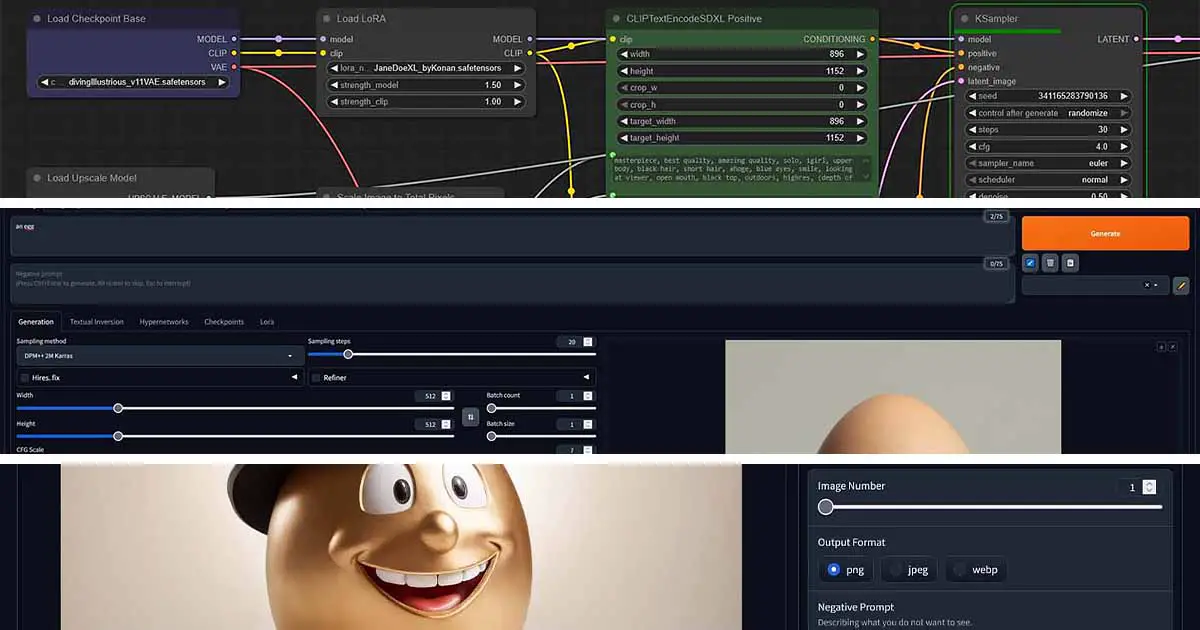Screen dimensions: 1200x630
Task: Click the clipboard icon next to the trash
Action: click(x=1070, y=263)
